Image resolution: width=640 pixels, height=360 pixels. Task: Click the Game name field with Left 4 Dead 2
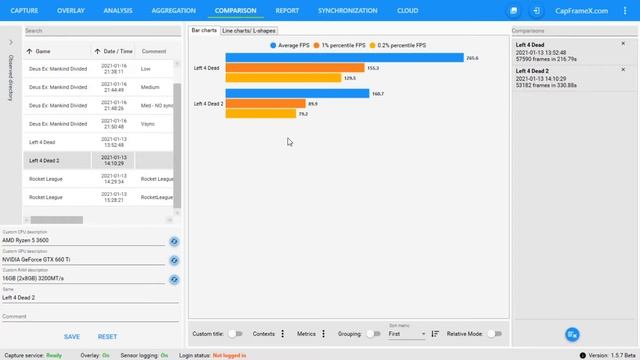click(x=90, y=298)
